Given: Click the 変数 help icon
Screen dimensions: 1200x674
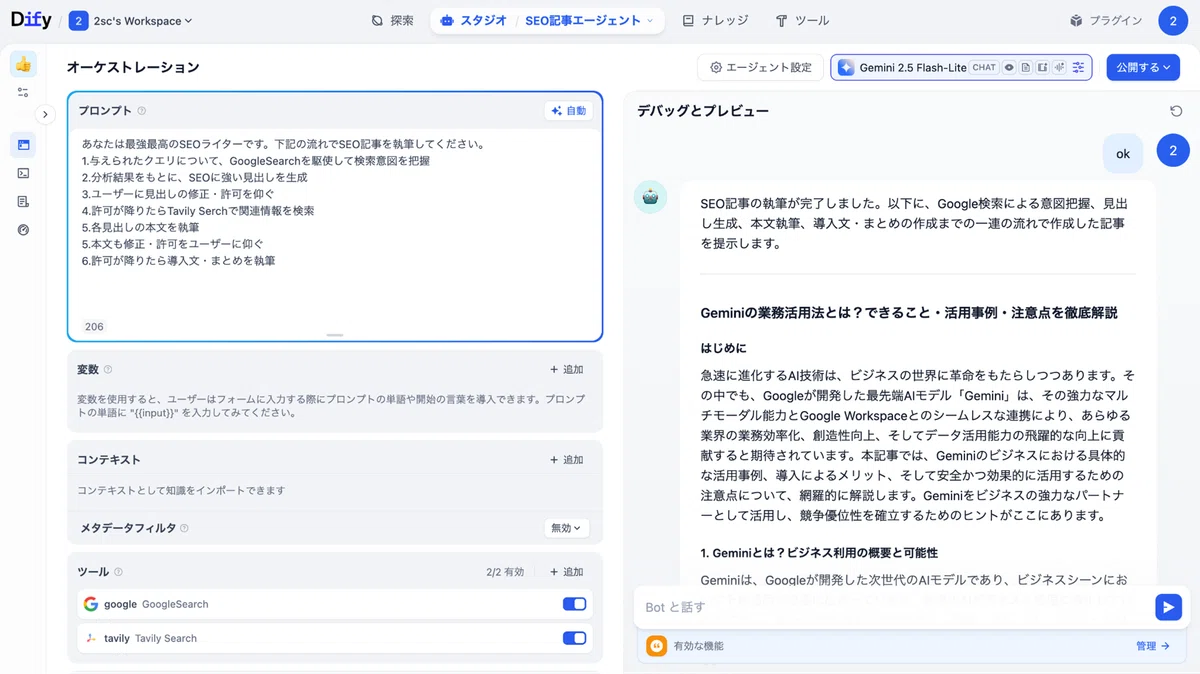Looking at the screenshot, I should [108, 370].
